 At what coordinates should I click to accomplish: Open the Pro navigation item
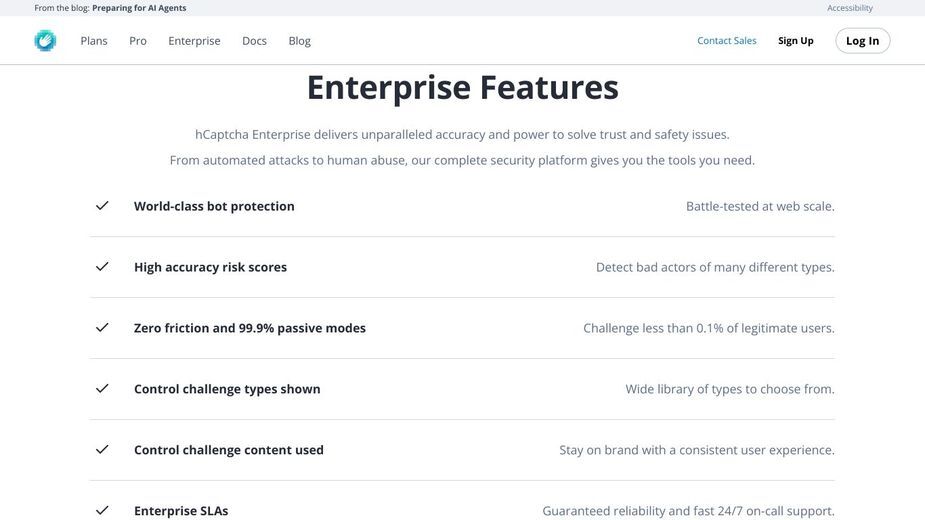(x=138, y=41)
